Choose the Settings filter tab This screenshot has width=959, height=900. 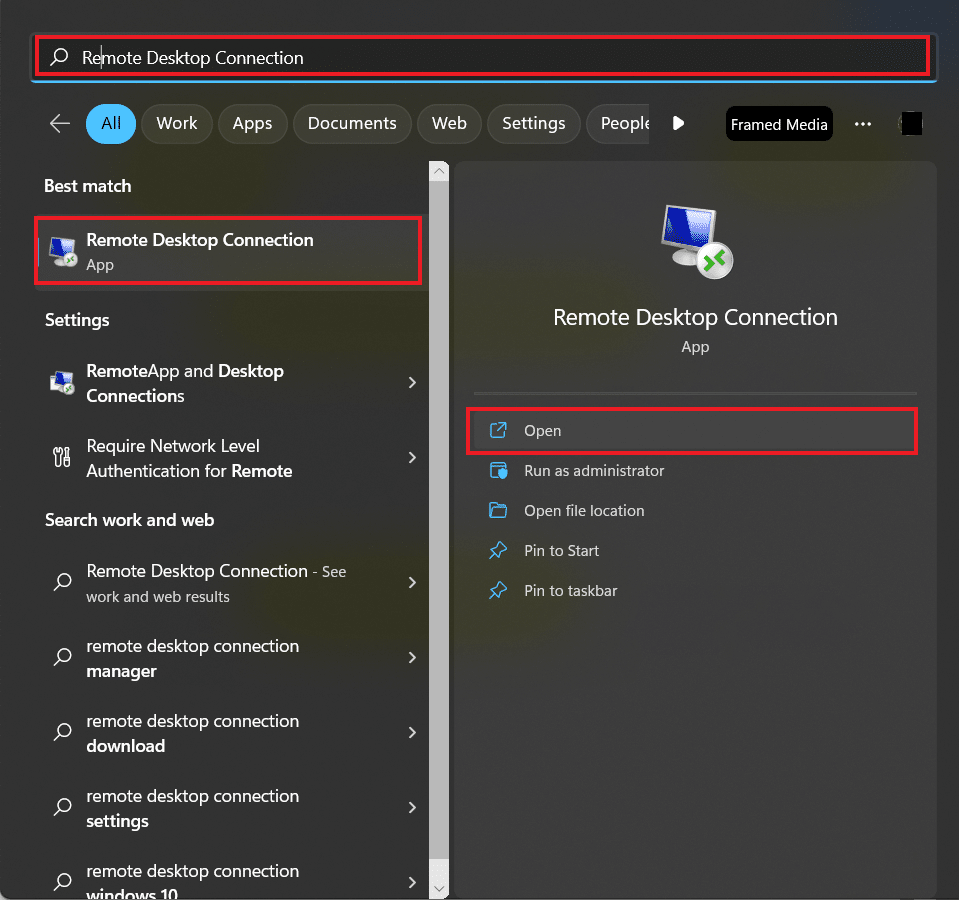click(x=533, y=123)
